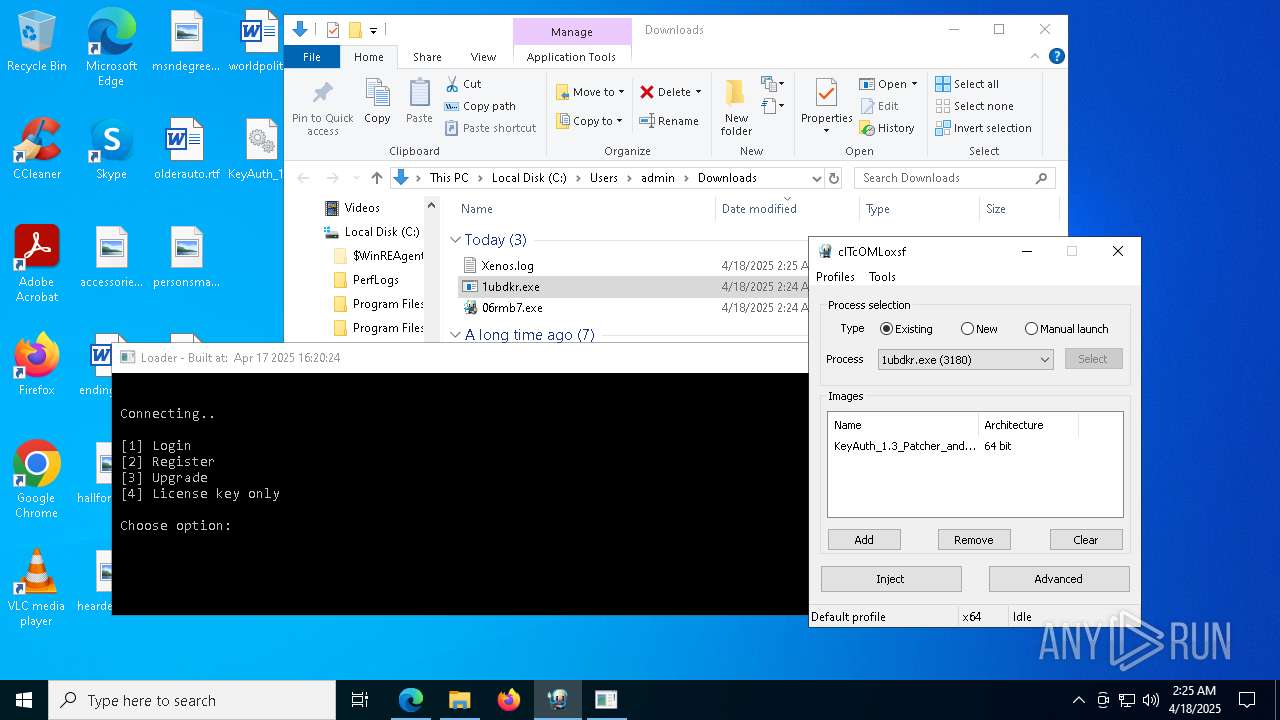Open the File ribbon tab
1280x720 pixels.
(x=312, y=57)
